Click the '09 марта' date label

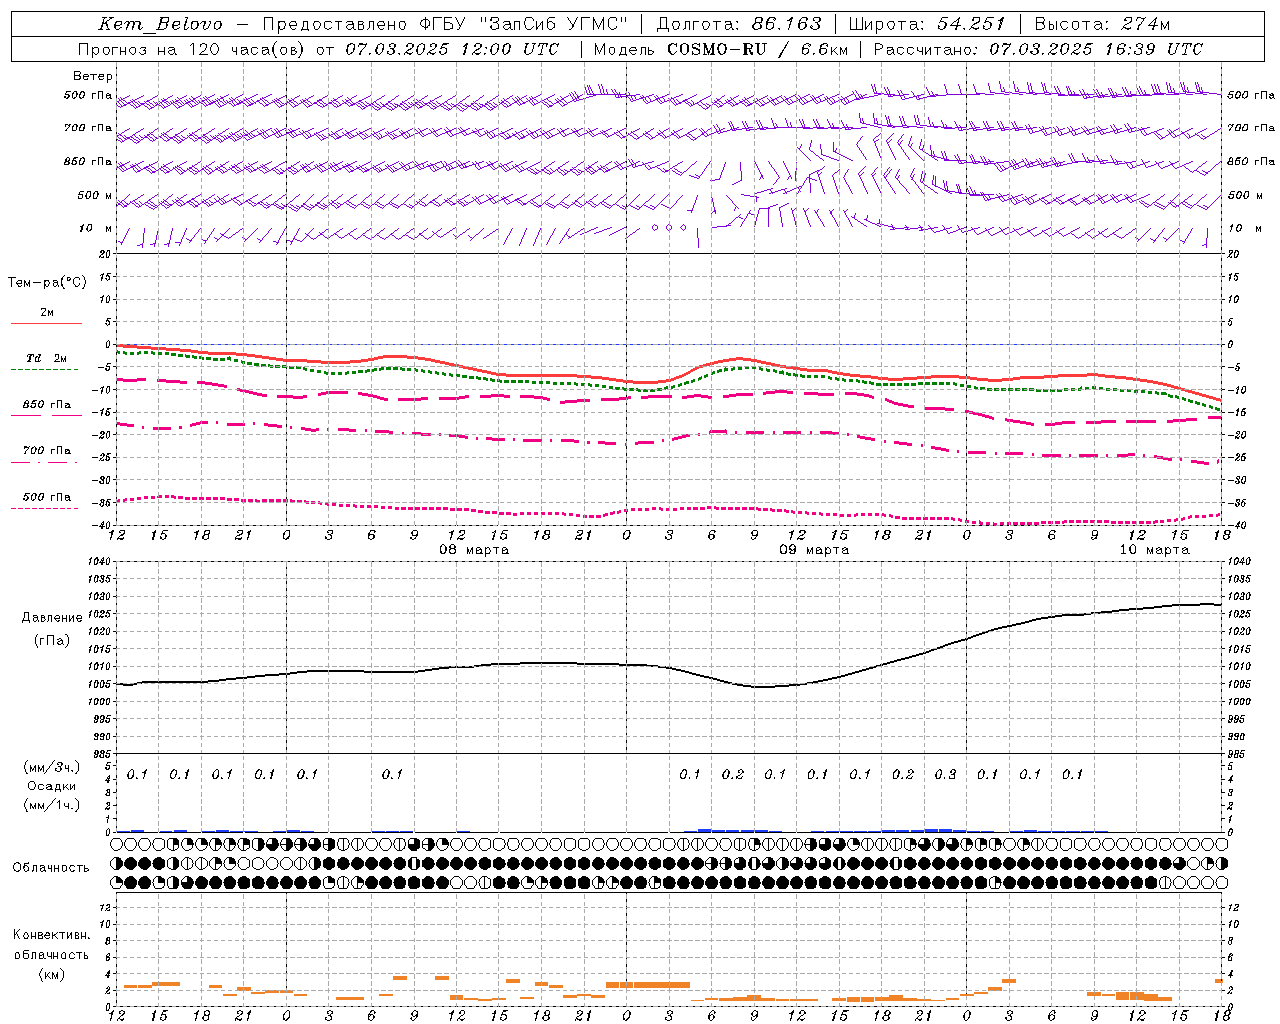pos(814,550)
